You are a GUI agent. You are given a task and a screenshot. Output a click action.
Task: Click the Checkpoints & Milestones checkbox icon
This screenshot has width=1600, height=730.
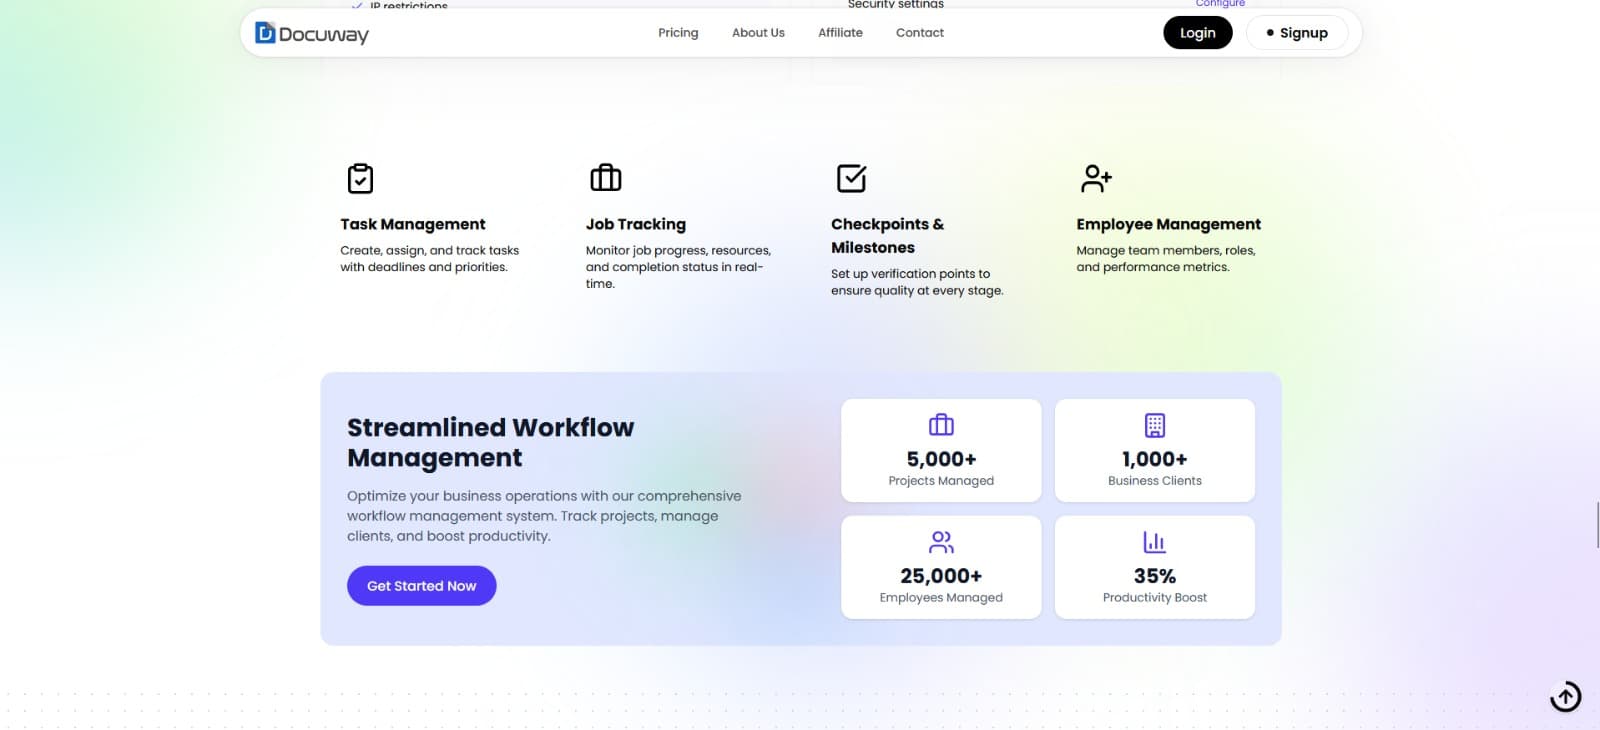coord(851,178)
